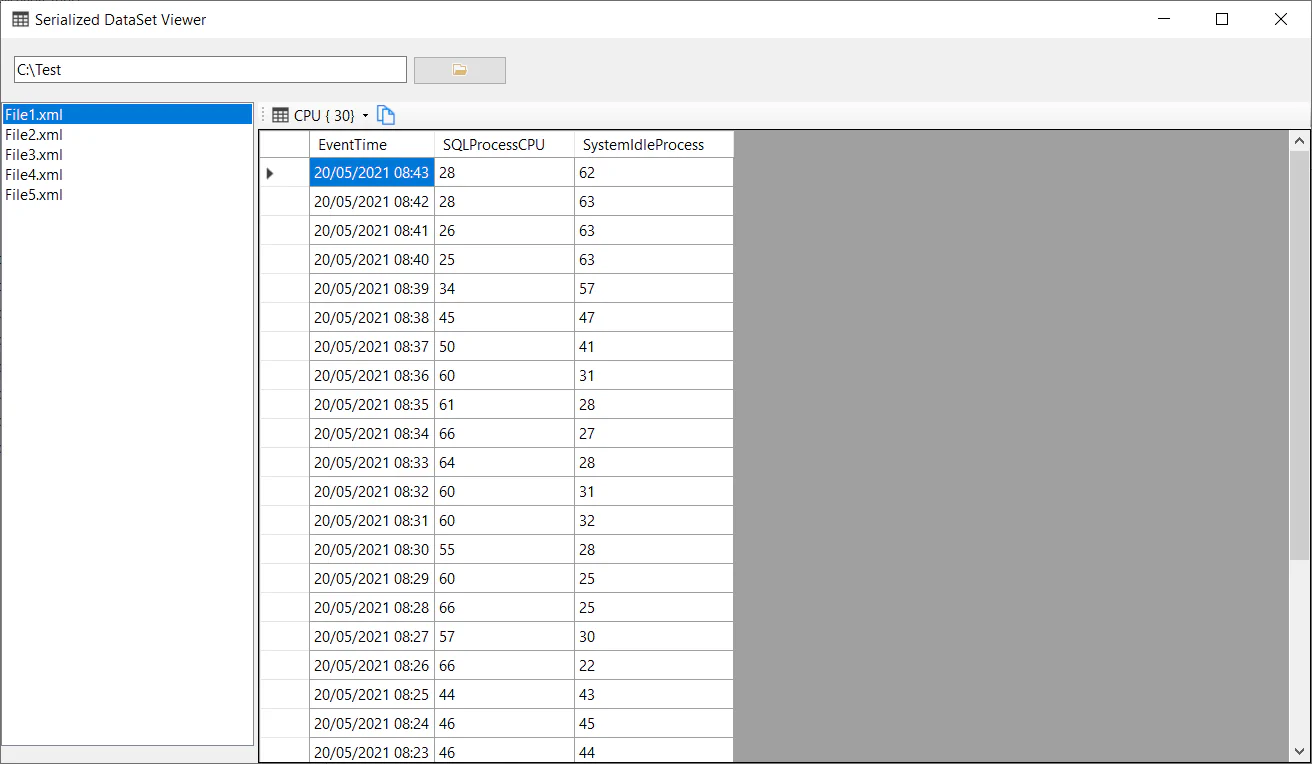Viewport: 1312px width, 764px height.
Task: Click the toolbar drag handle grip
Action: (x=263, y=115)
